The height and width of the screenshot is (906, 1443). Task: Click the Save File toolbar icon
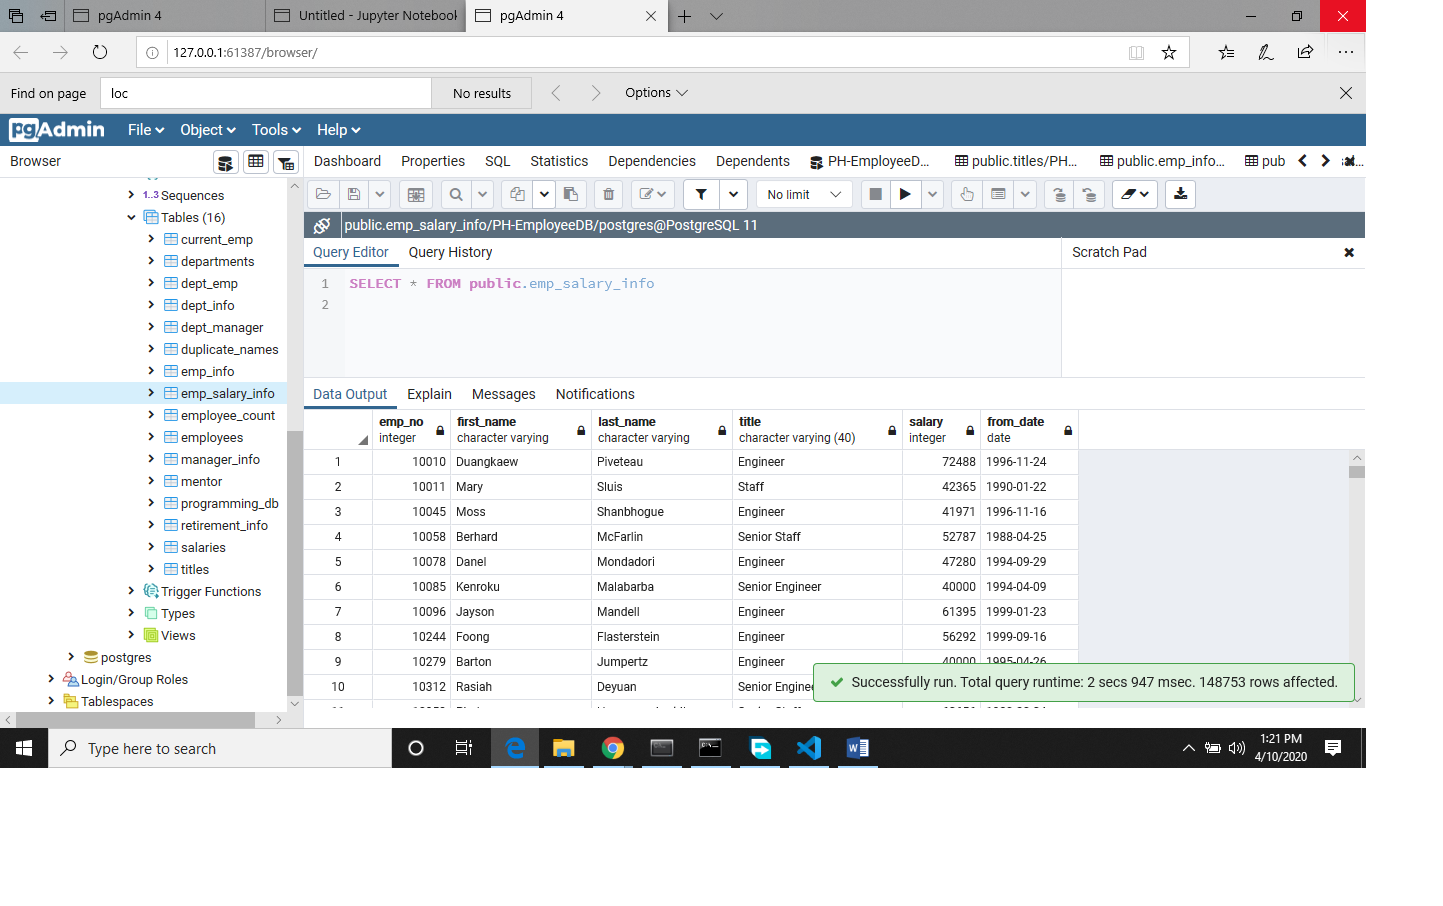pos(354,194)
